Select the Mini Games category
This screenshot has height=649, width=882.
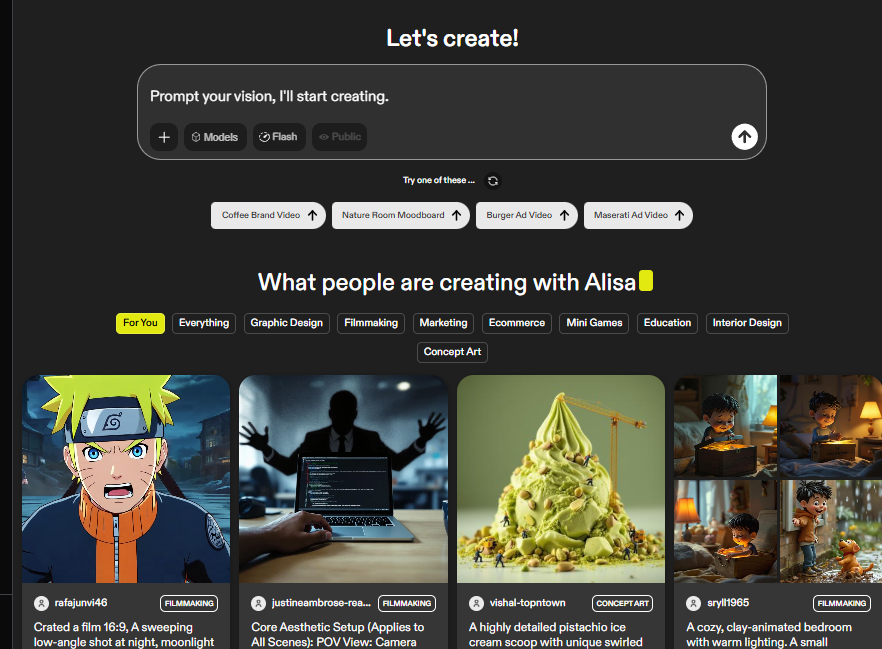[594, 323]
